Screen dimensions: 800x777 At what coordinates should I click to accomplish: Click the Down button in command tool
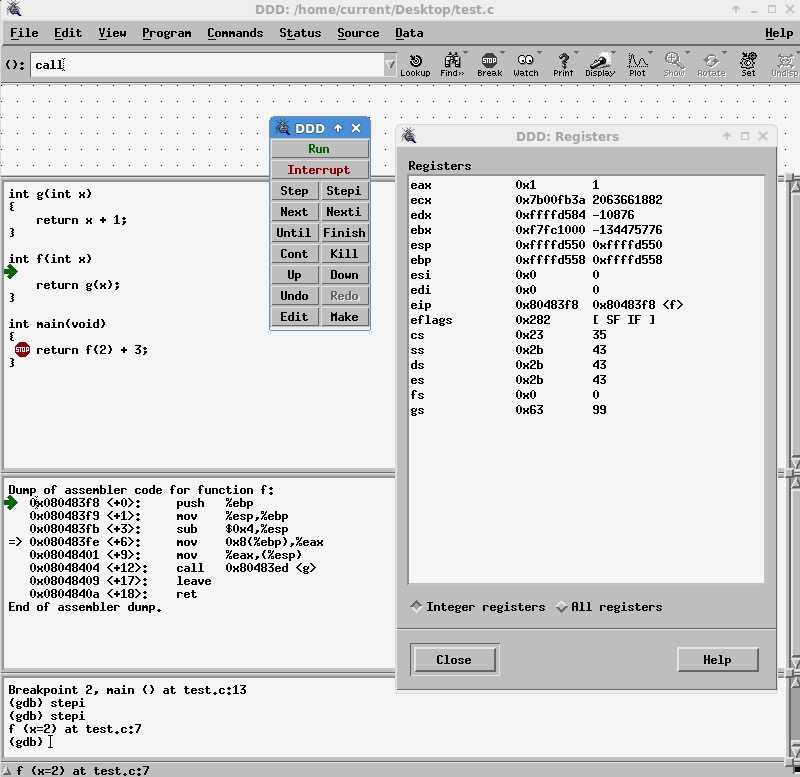tap(344, 274)
